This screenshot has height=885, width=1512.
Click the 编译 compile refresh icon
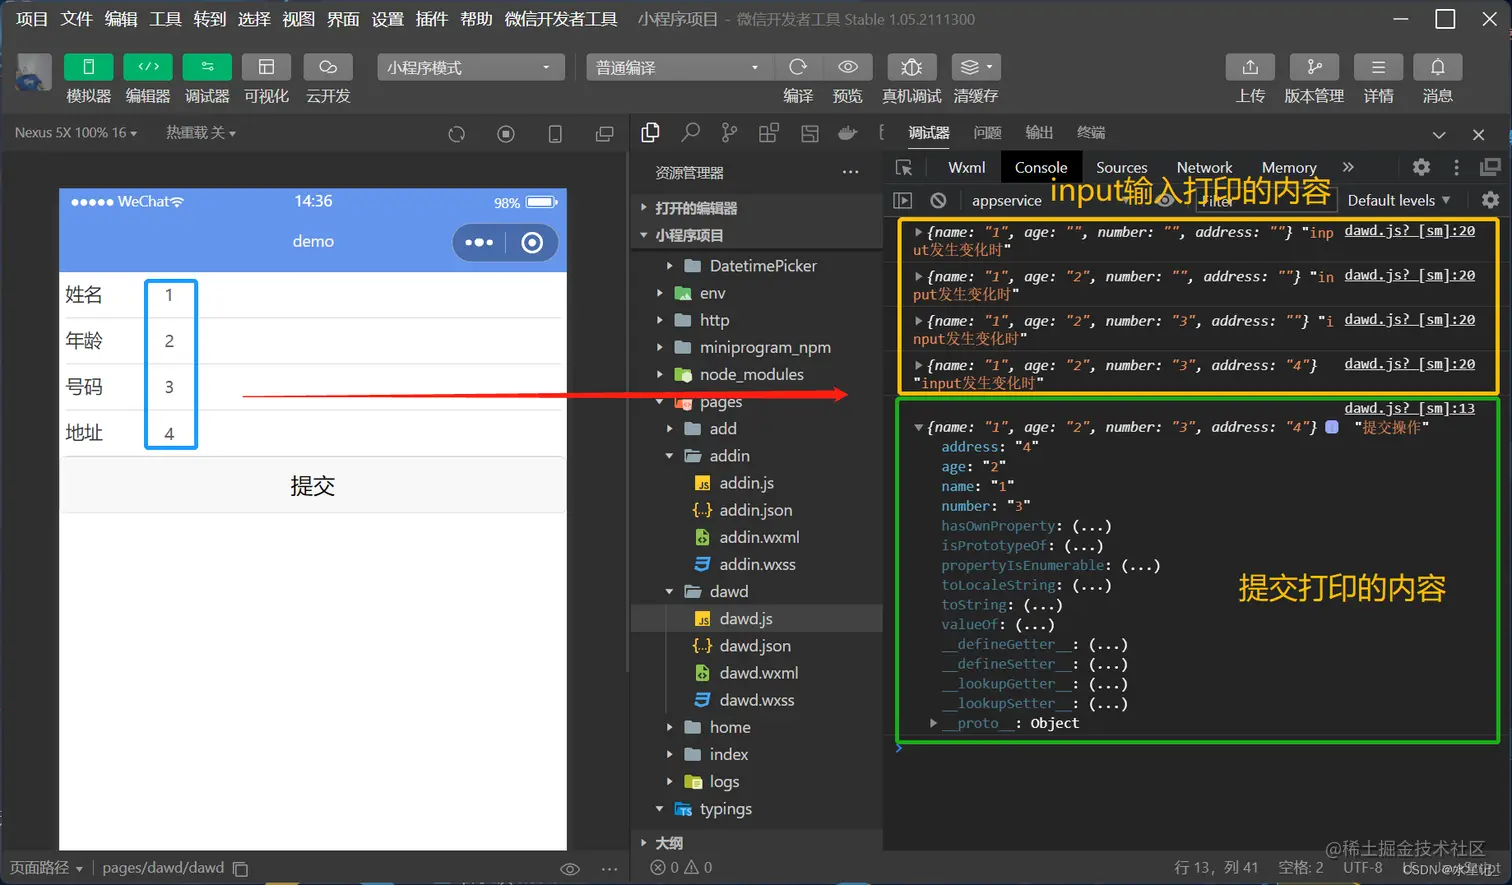click(798, 67)
